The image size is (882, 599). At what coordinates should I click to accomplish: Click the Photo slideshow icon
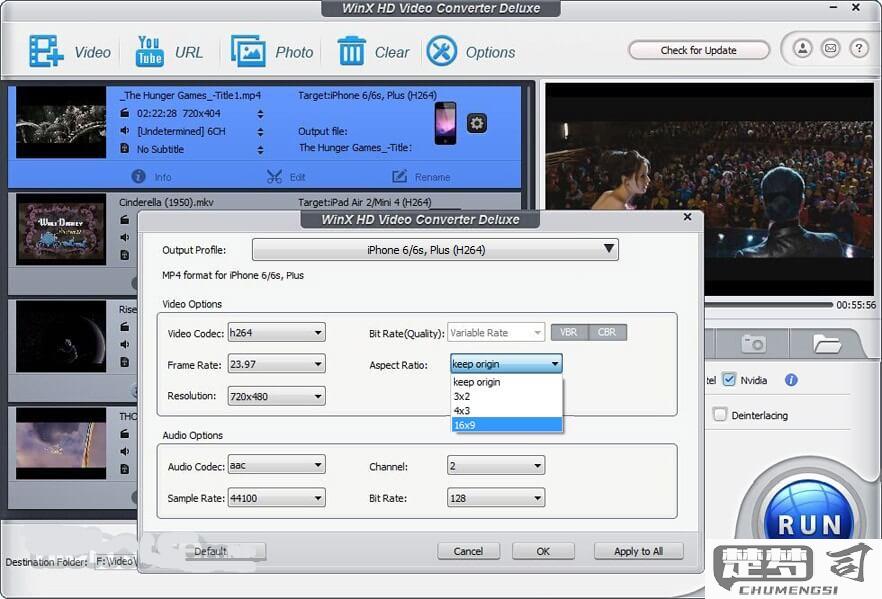coord(248,51)
